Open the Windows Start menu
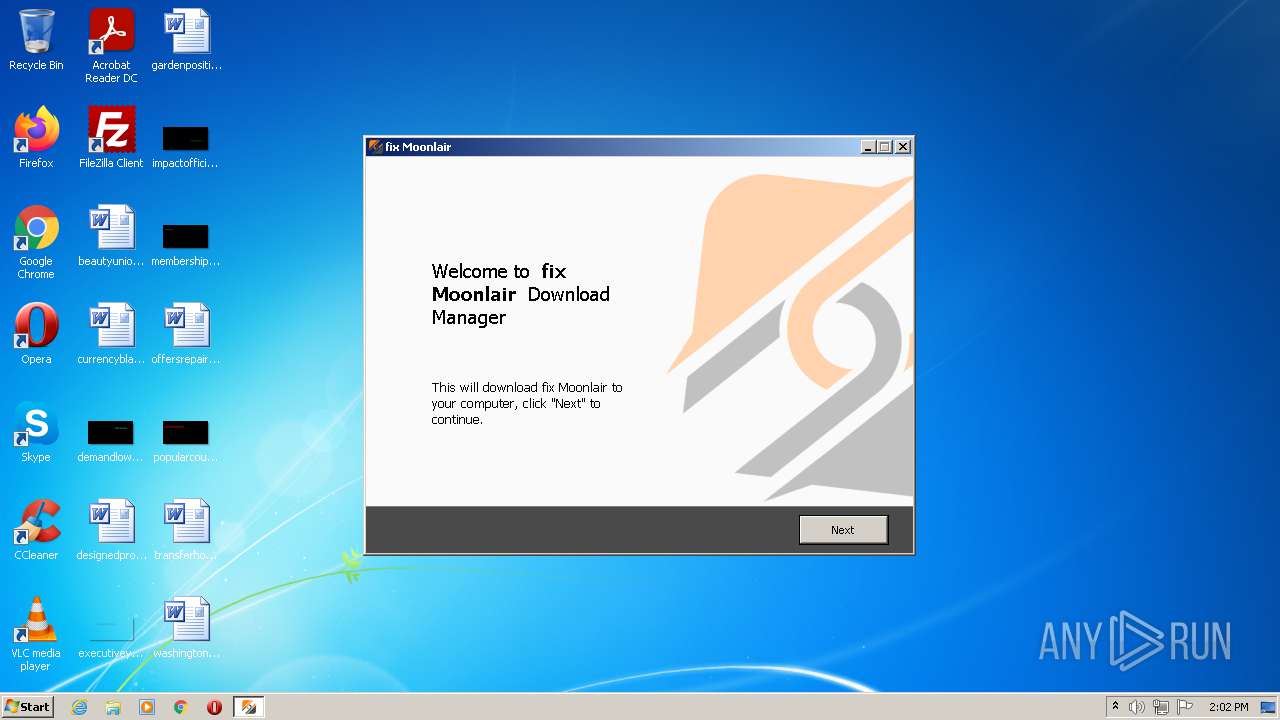Image resolution: width=1280 pixels, height=720 pixels. [x=27, y=707]
